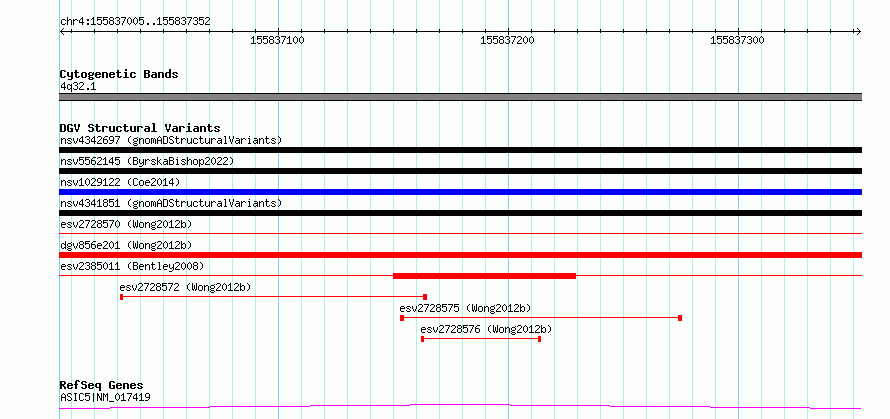The image size is (890, 419).
Task: Click the black bar under nsv5562145
Action: [x=460, y=171]
